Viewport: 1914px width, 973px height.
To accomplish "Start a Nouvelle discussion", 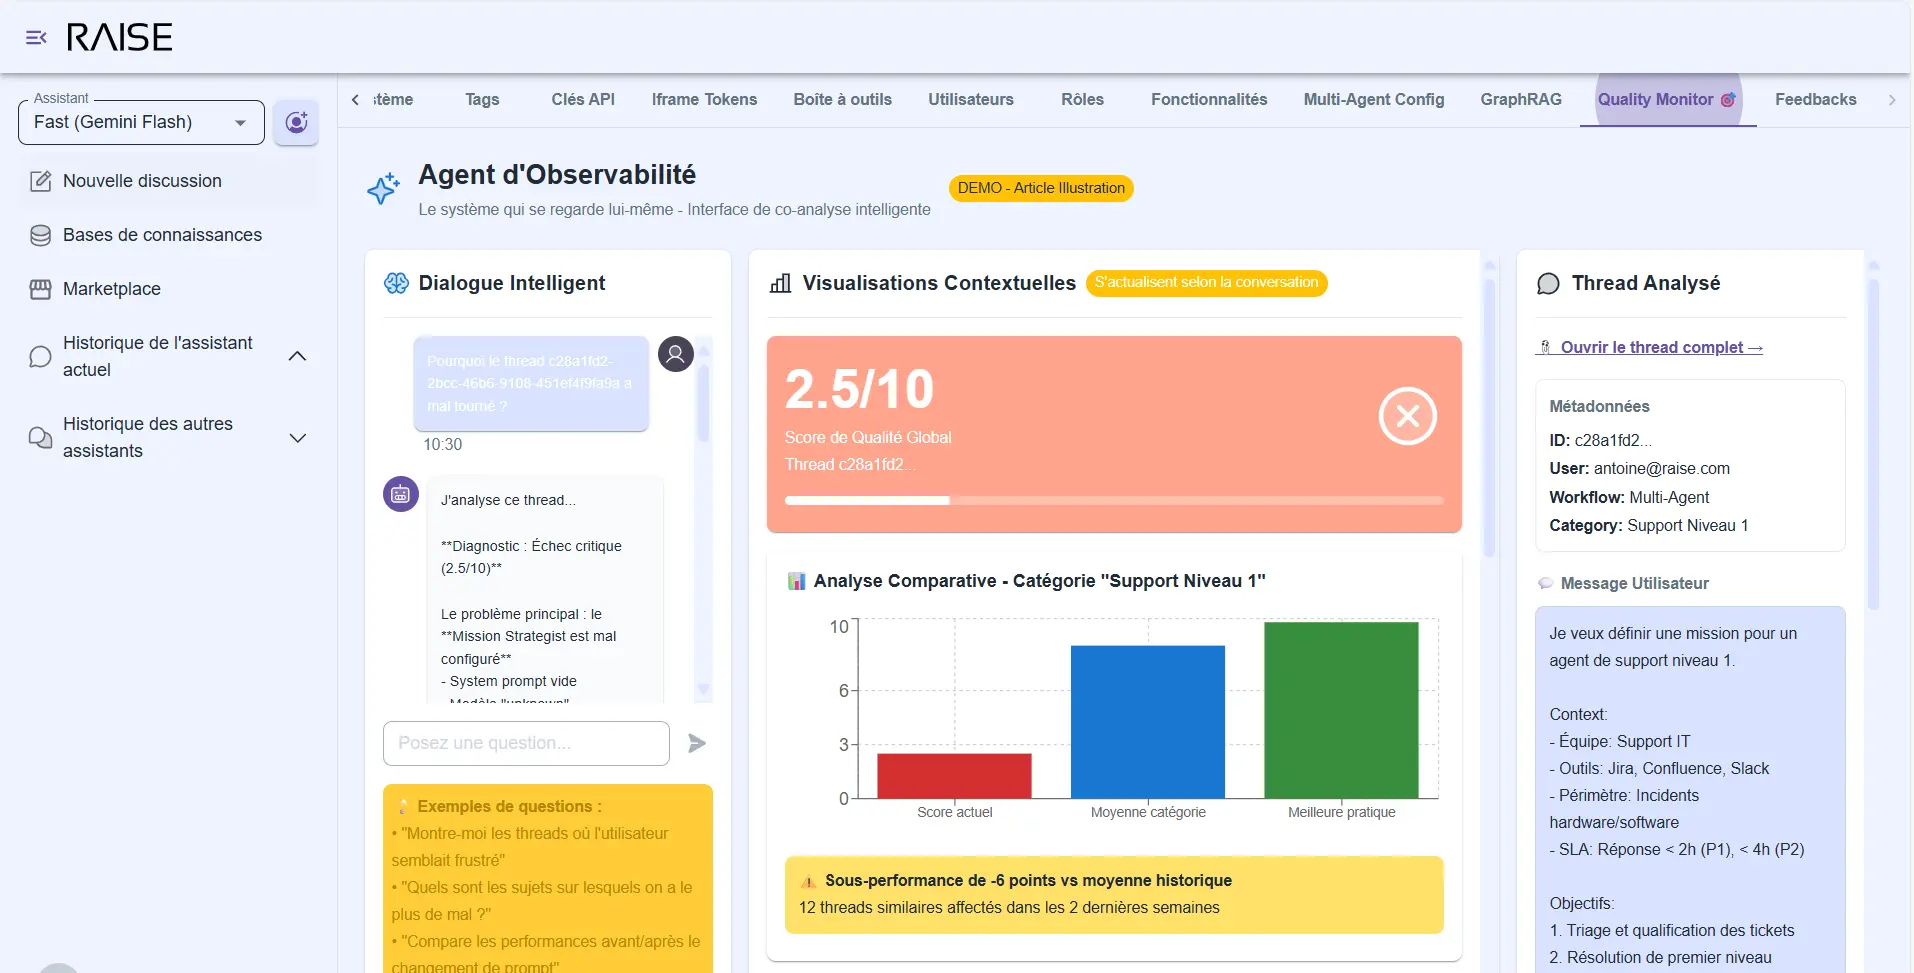I will [142, 181].
